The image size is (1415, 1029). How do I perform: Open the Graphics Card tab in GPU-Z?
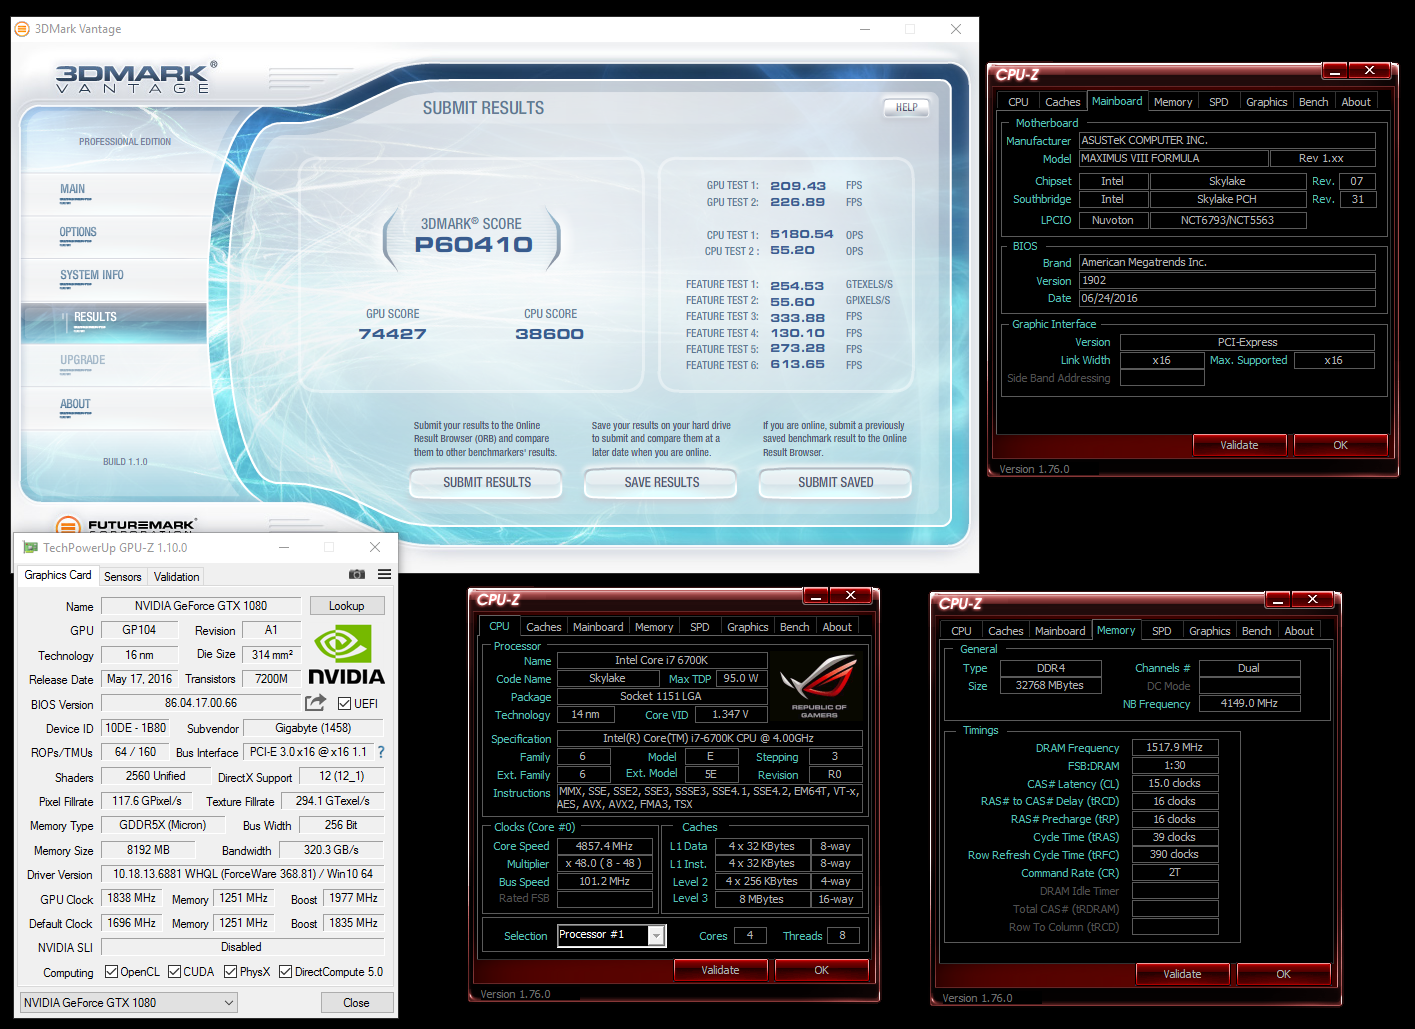tap(58, 575)
